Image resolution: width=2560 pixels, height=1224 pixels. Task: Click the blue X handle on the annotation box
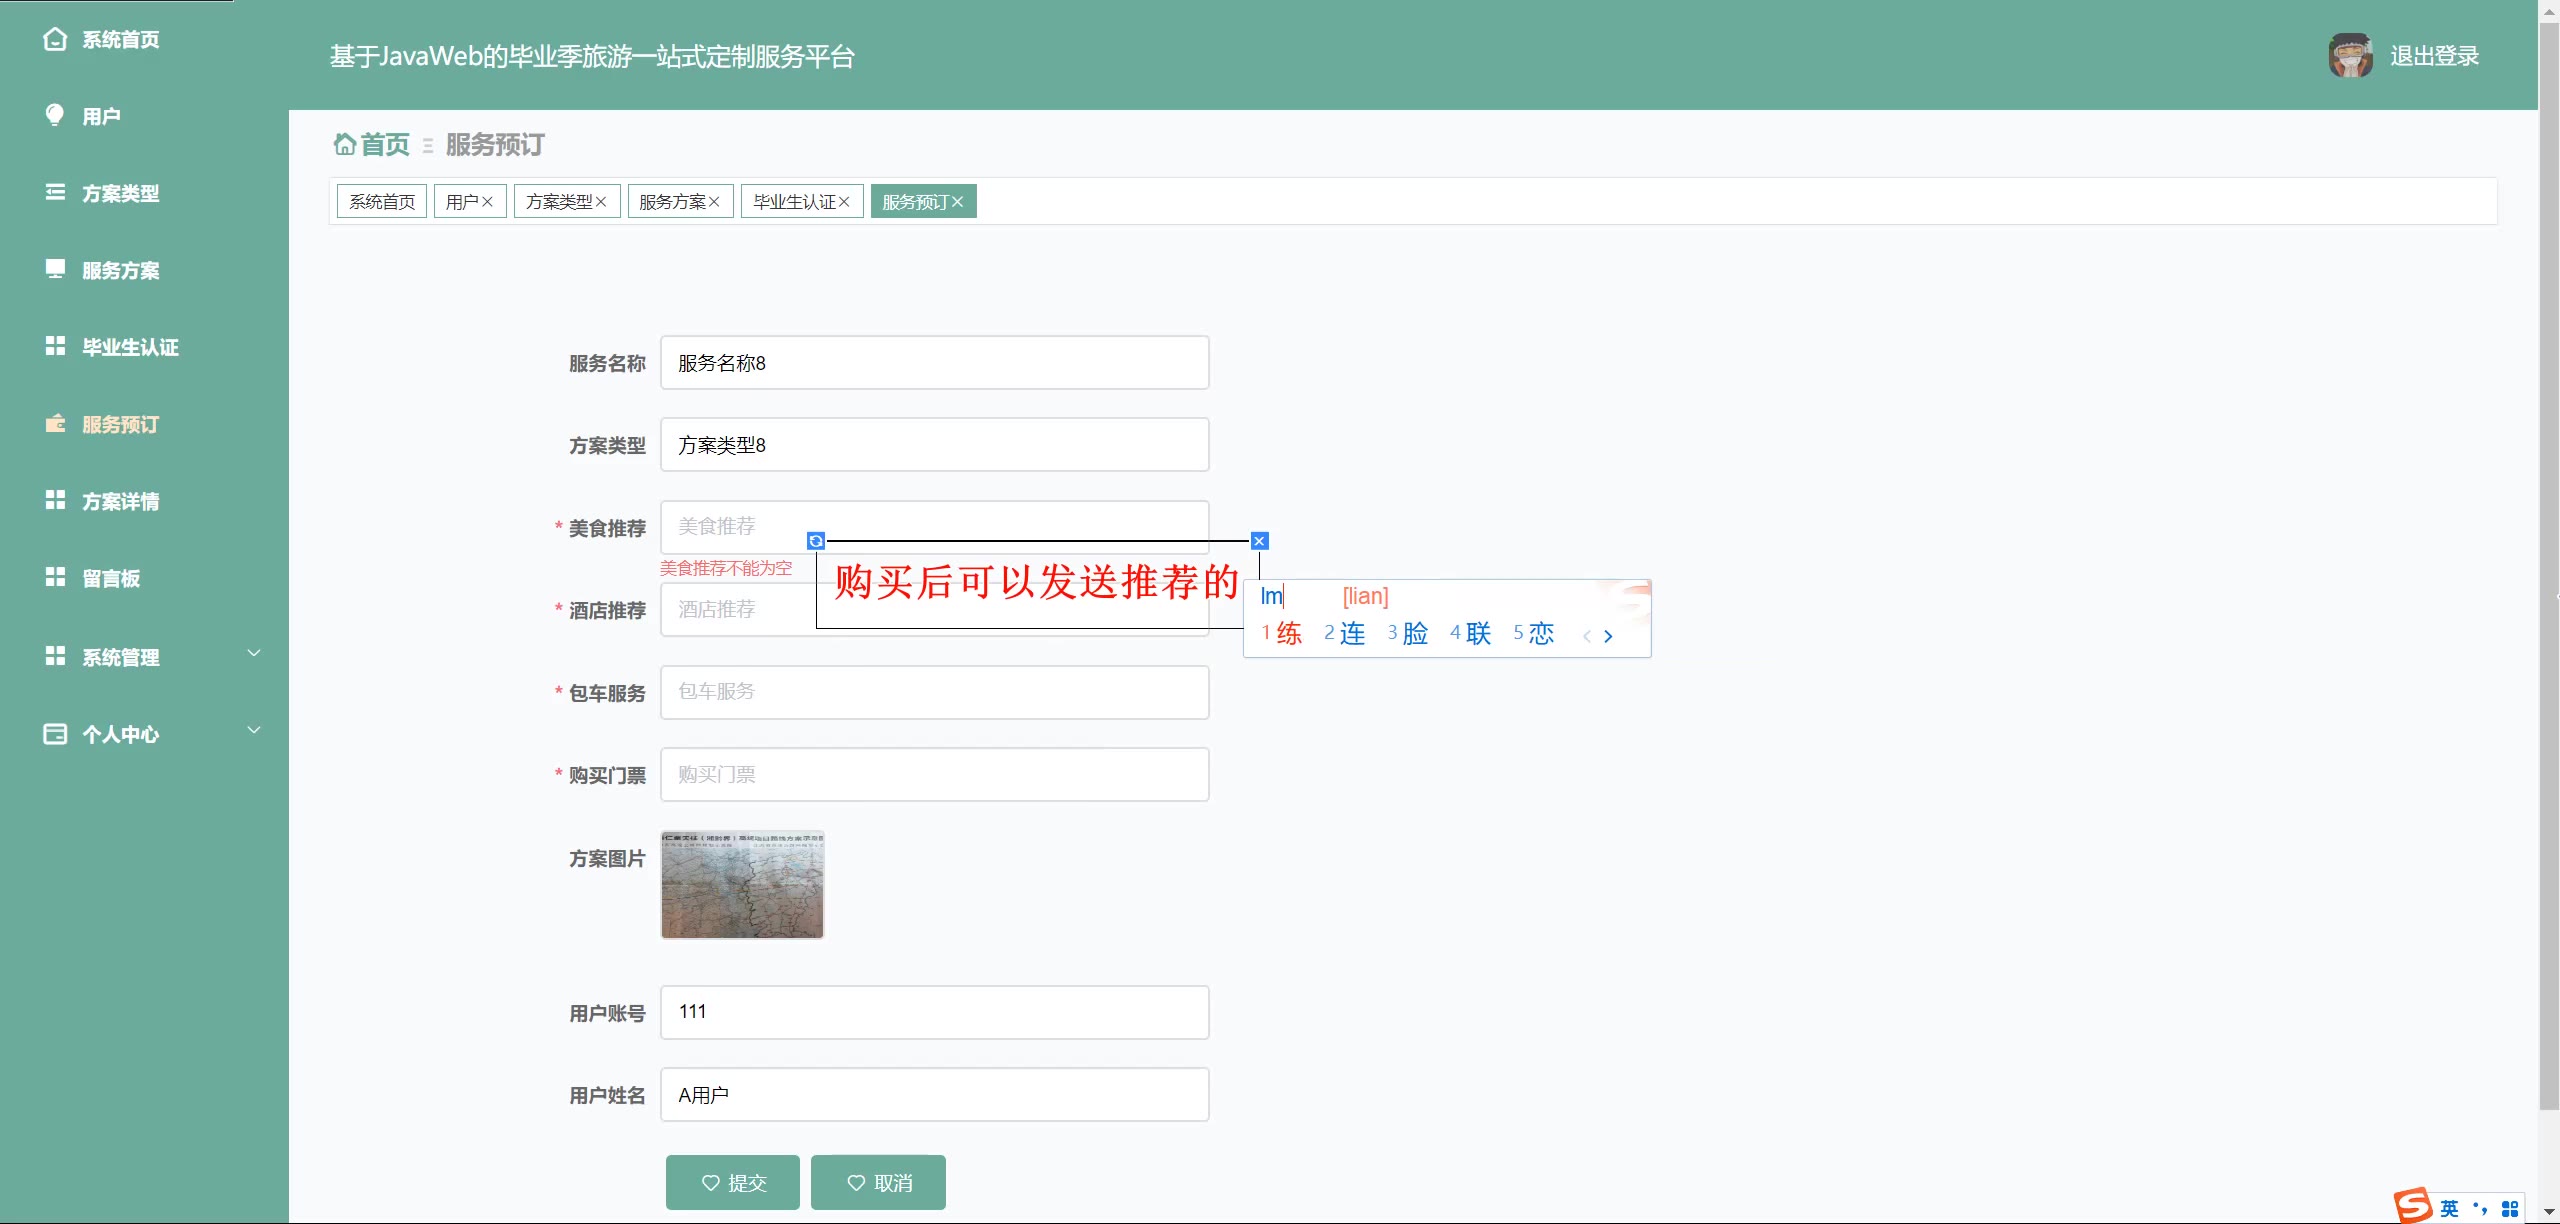(x=1260, y=541)
